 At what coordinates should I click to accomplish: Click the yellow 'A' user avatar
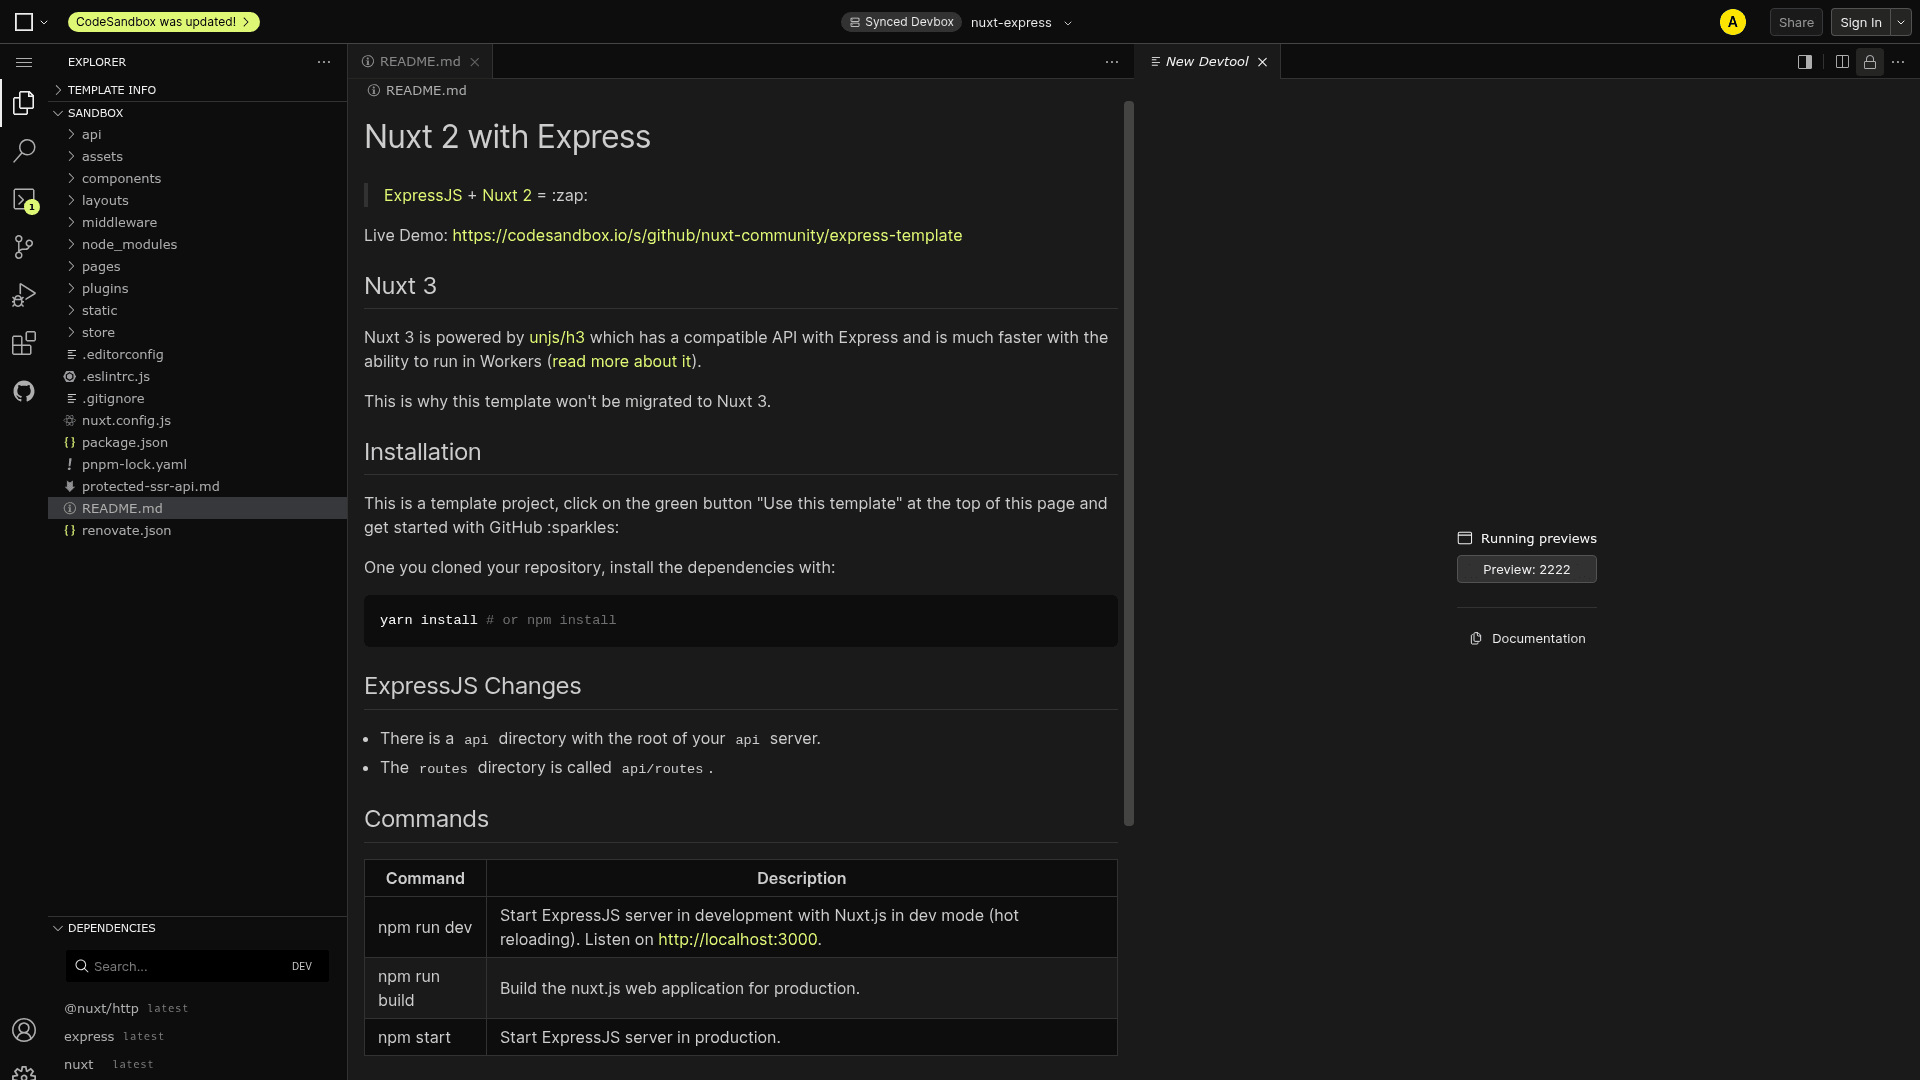click(x=1733, y=22)
